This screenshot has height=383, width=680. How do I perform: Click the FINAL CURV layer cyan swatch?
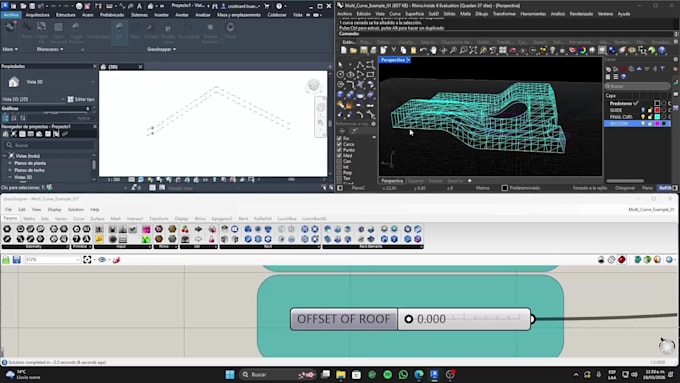click(x=657, y=117)
